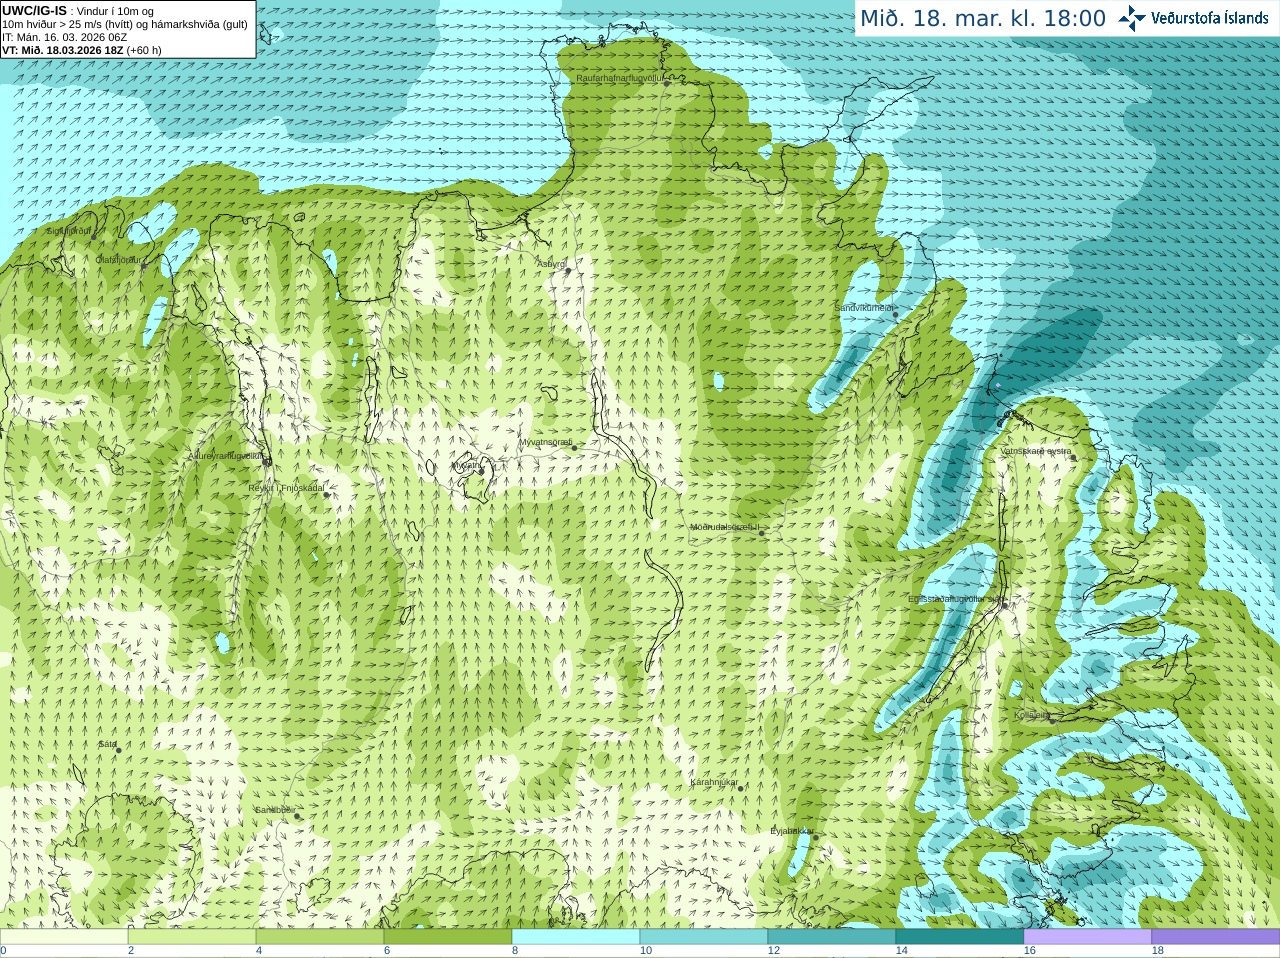
Task: Select Reykir í Fnjóskadal station marker
Action: [x=326, y=494]
